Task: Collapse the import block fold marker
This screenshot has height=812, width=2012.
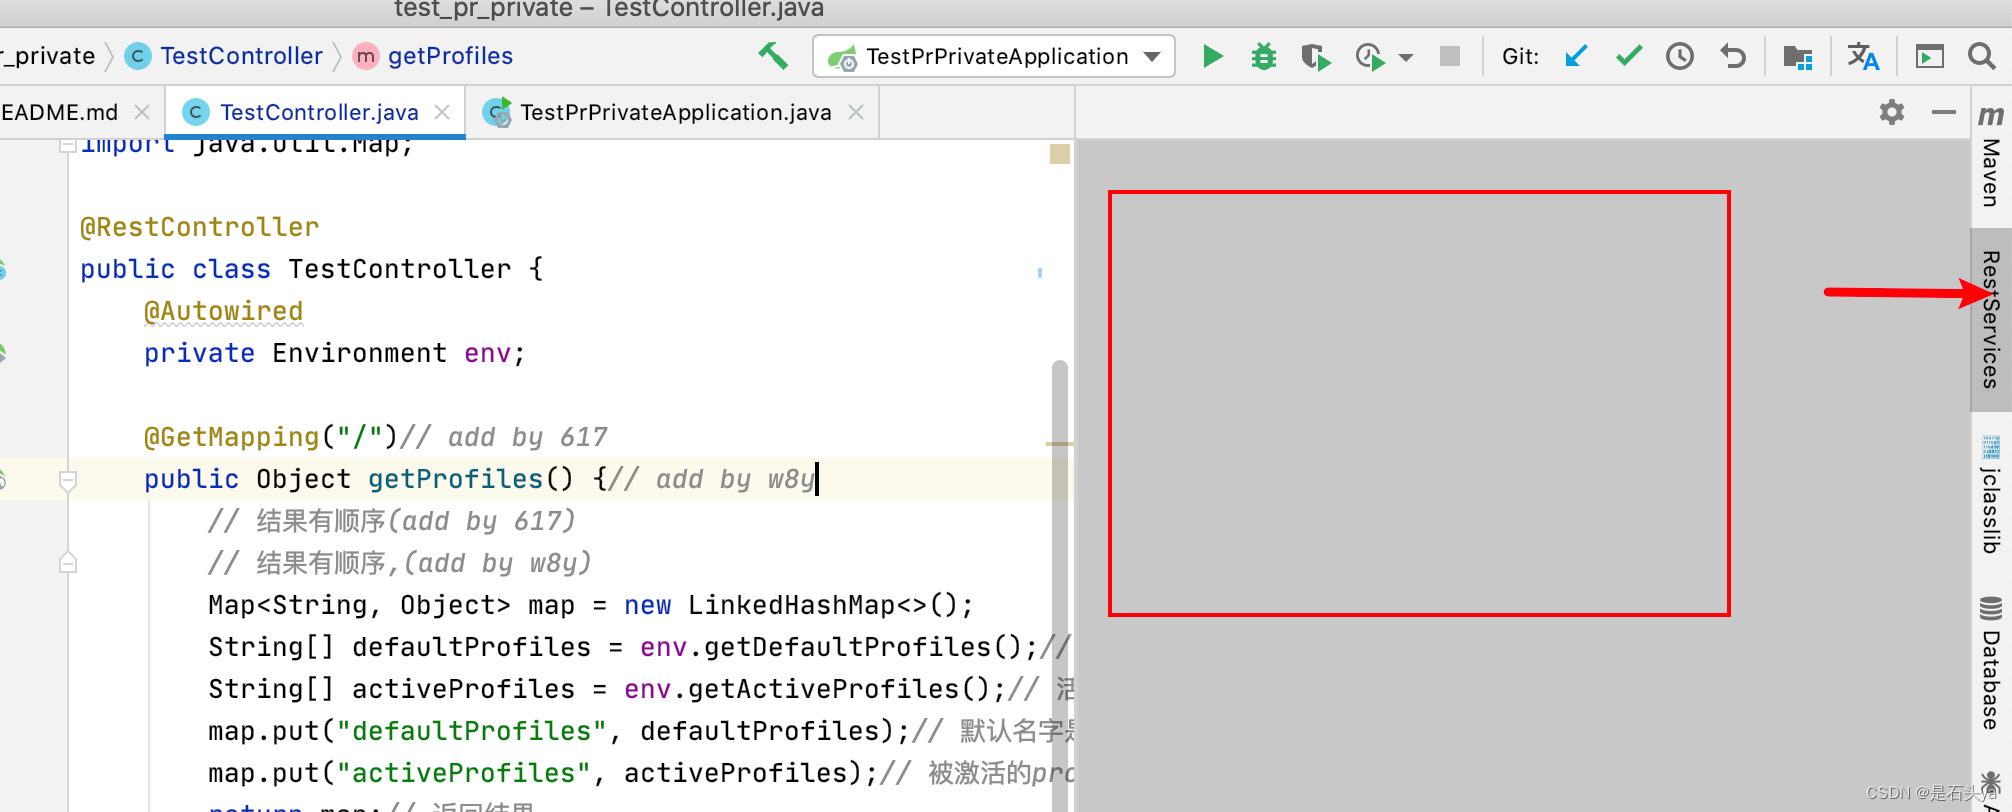Action: coord(67,146)
